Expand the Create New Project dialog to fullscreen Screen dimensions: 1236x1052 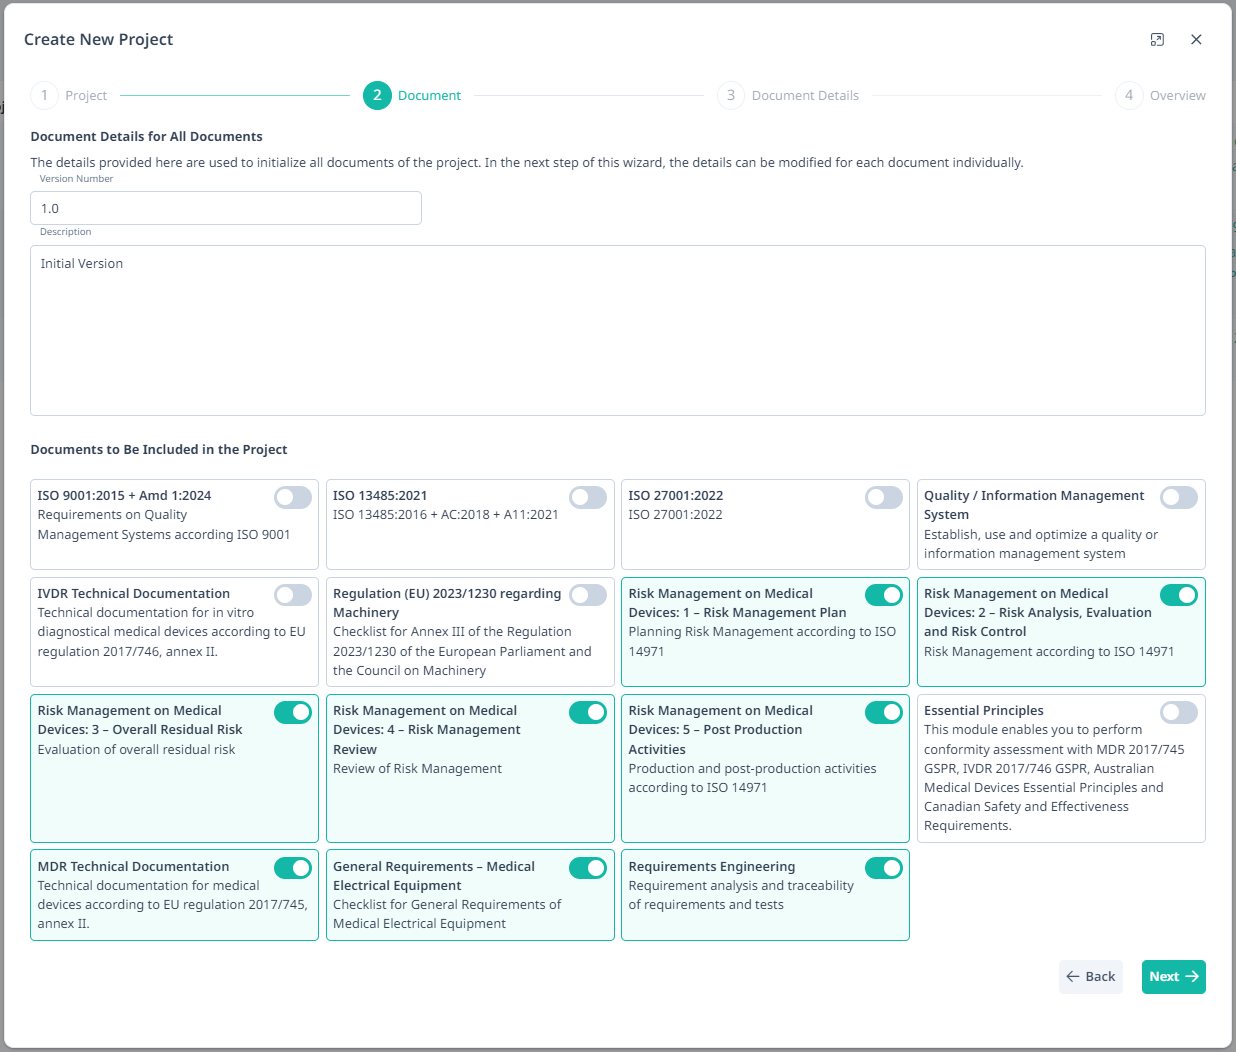(1157, 39)
